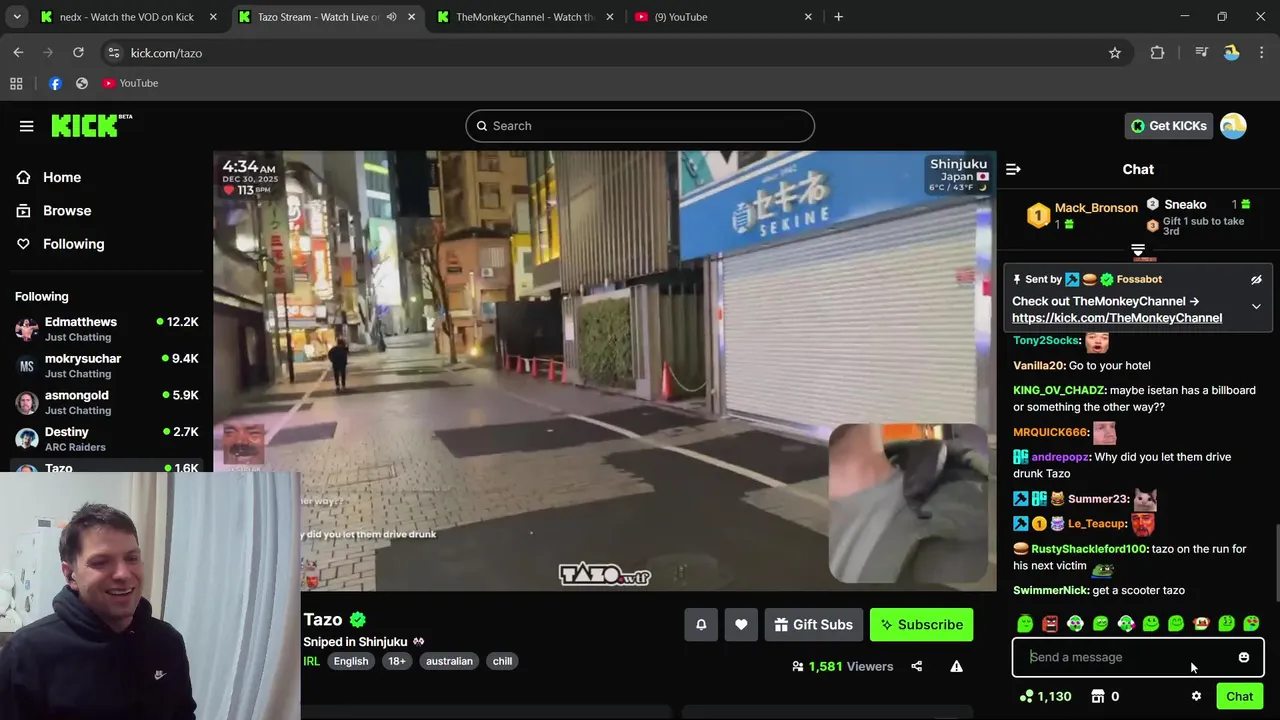Image resolution: width=1280 pixels, height=720 pixels.
Task: Click Sneako on the gift leaderboard
Action: click(x=1185, y=204)
